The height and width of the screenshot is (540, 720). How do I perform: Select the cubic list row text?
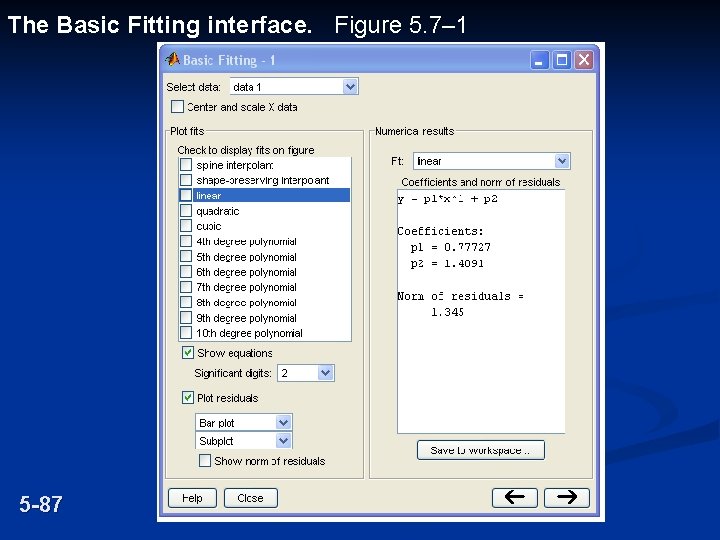(x=209, y=226)
